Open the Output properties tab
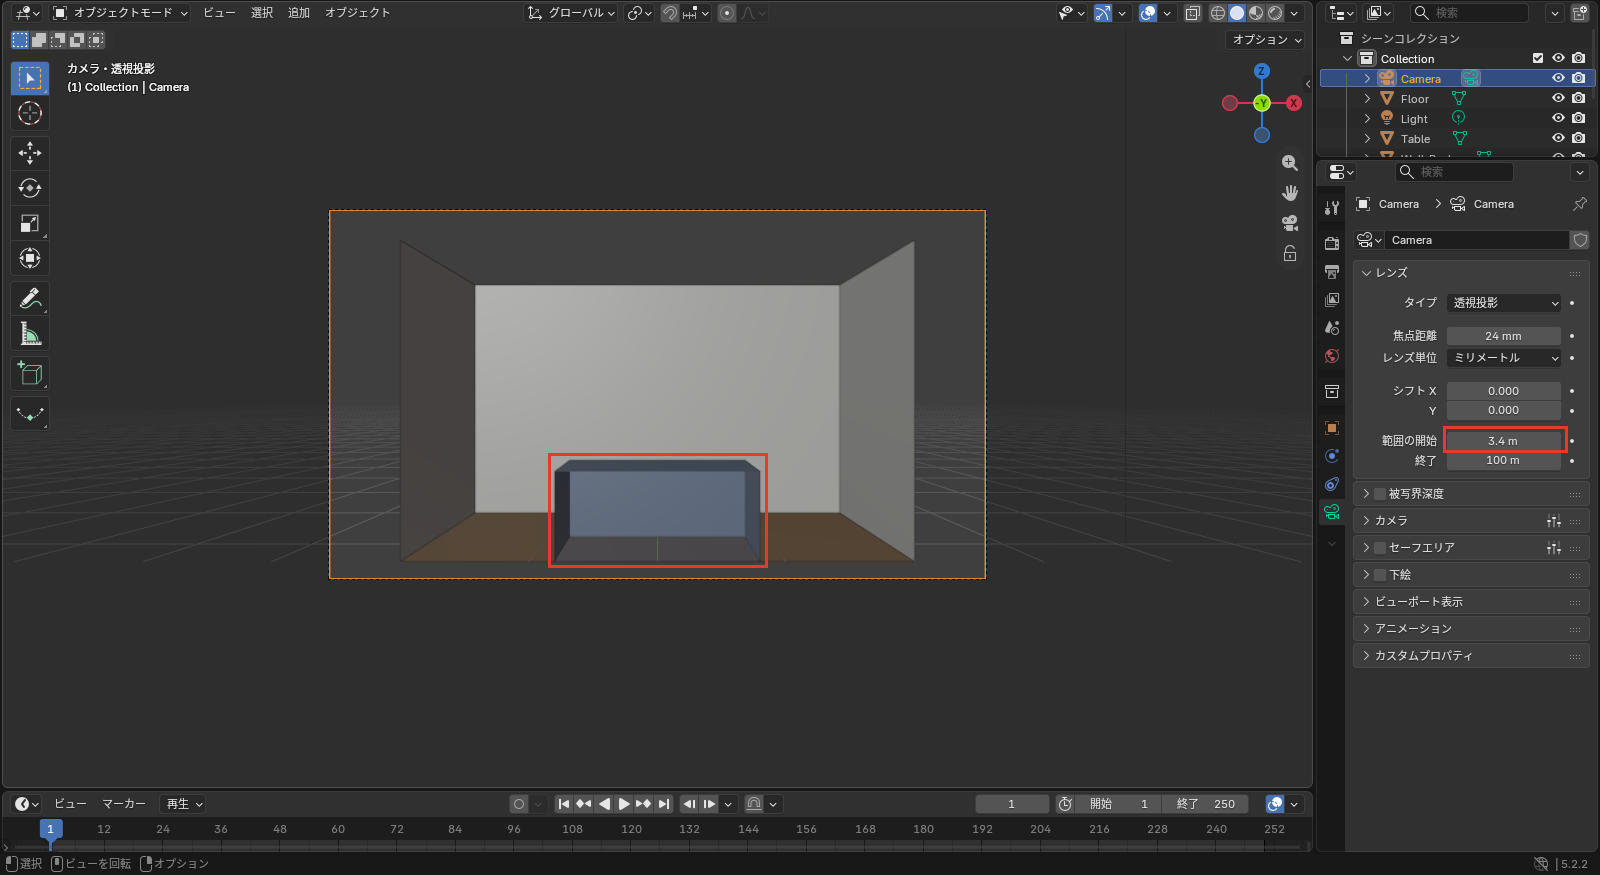The image size is (1600, 875). click(1332, 271)
